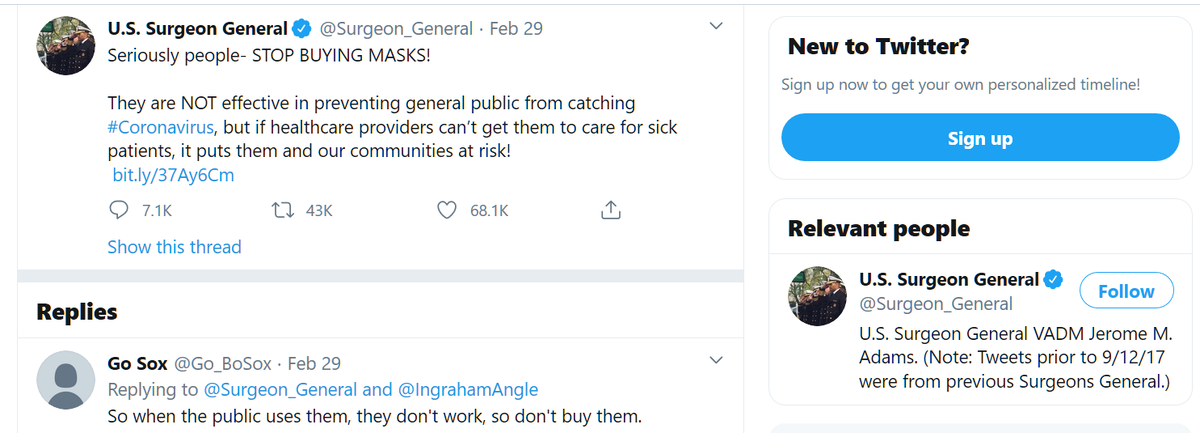Open the Surgeon General tweet options chevron
This screenshot has height=433, width=1200.
point(715,28)
